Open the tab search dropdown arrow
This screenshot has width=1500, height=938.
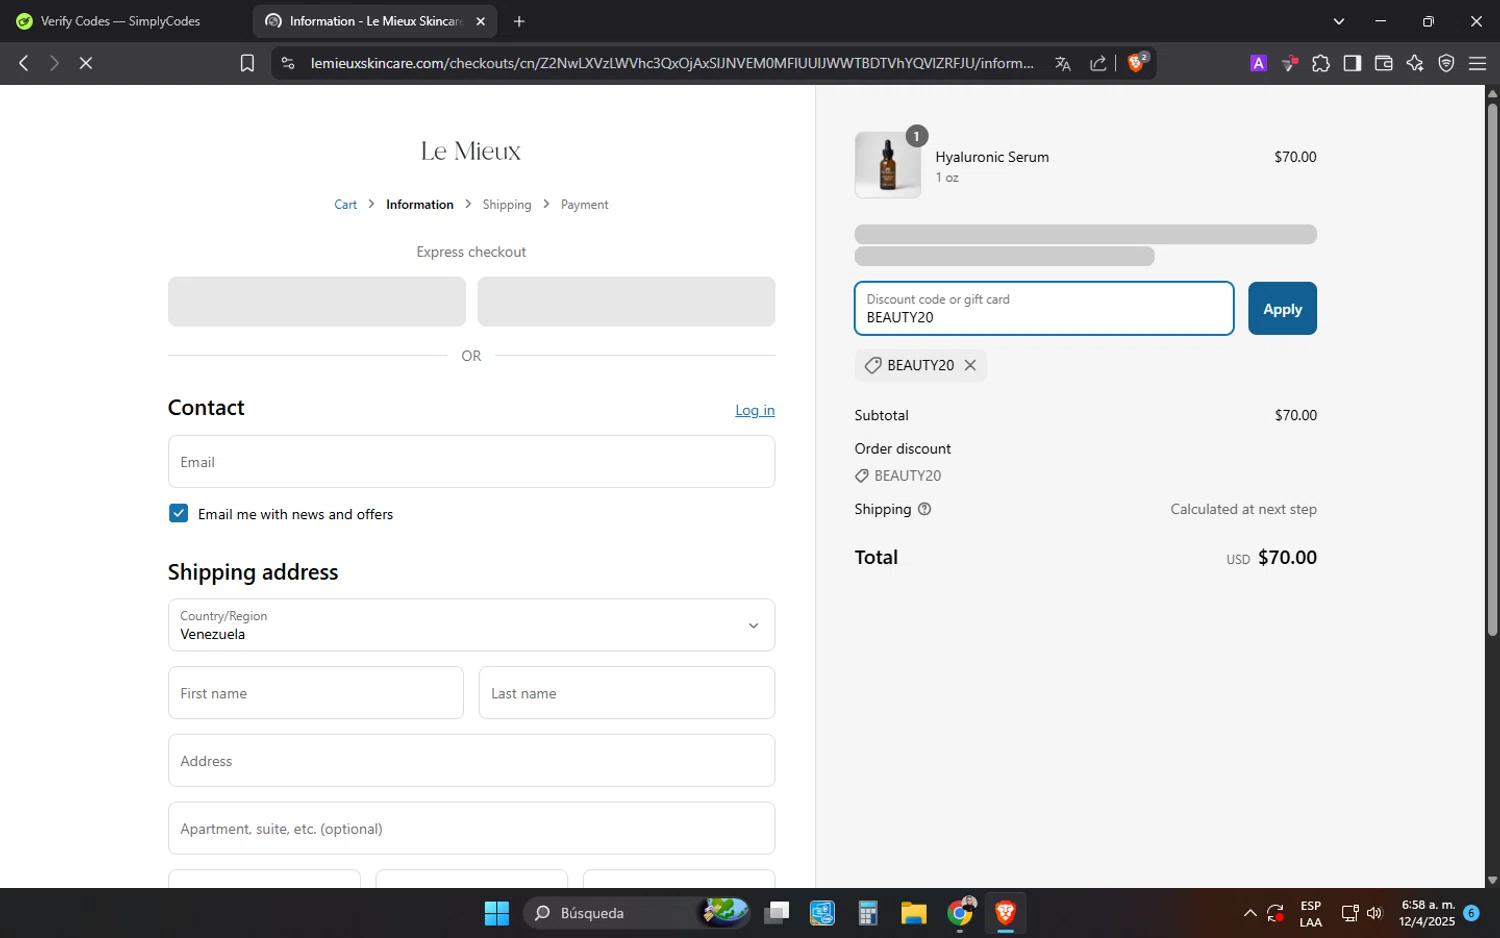point(1339,21)
